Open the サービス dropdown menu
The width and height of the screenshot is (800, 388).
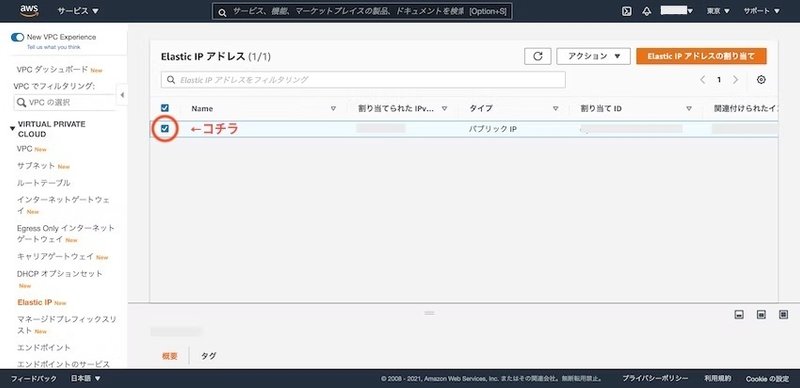click(x=79, y=11)
